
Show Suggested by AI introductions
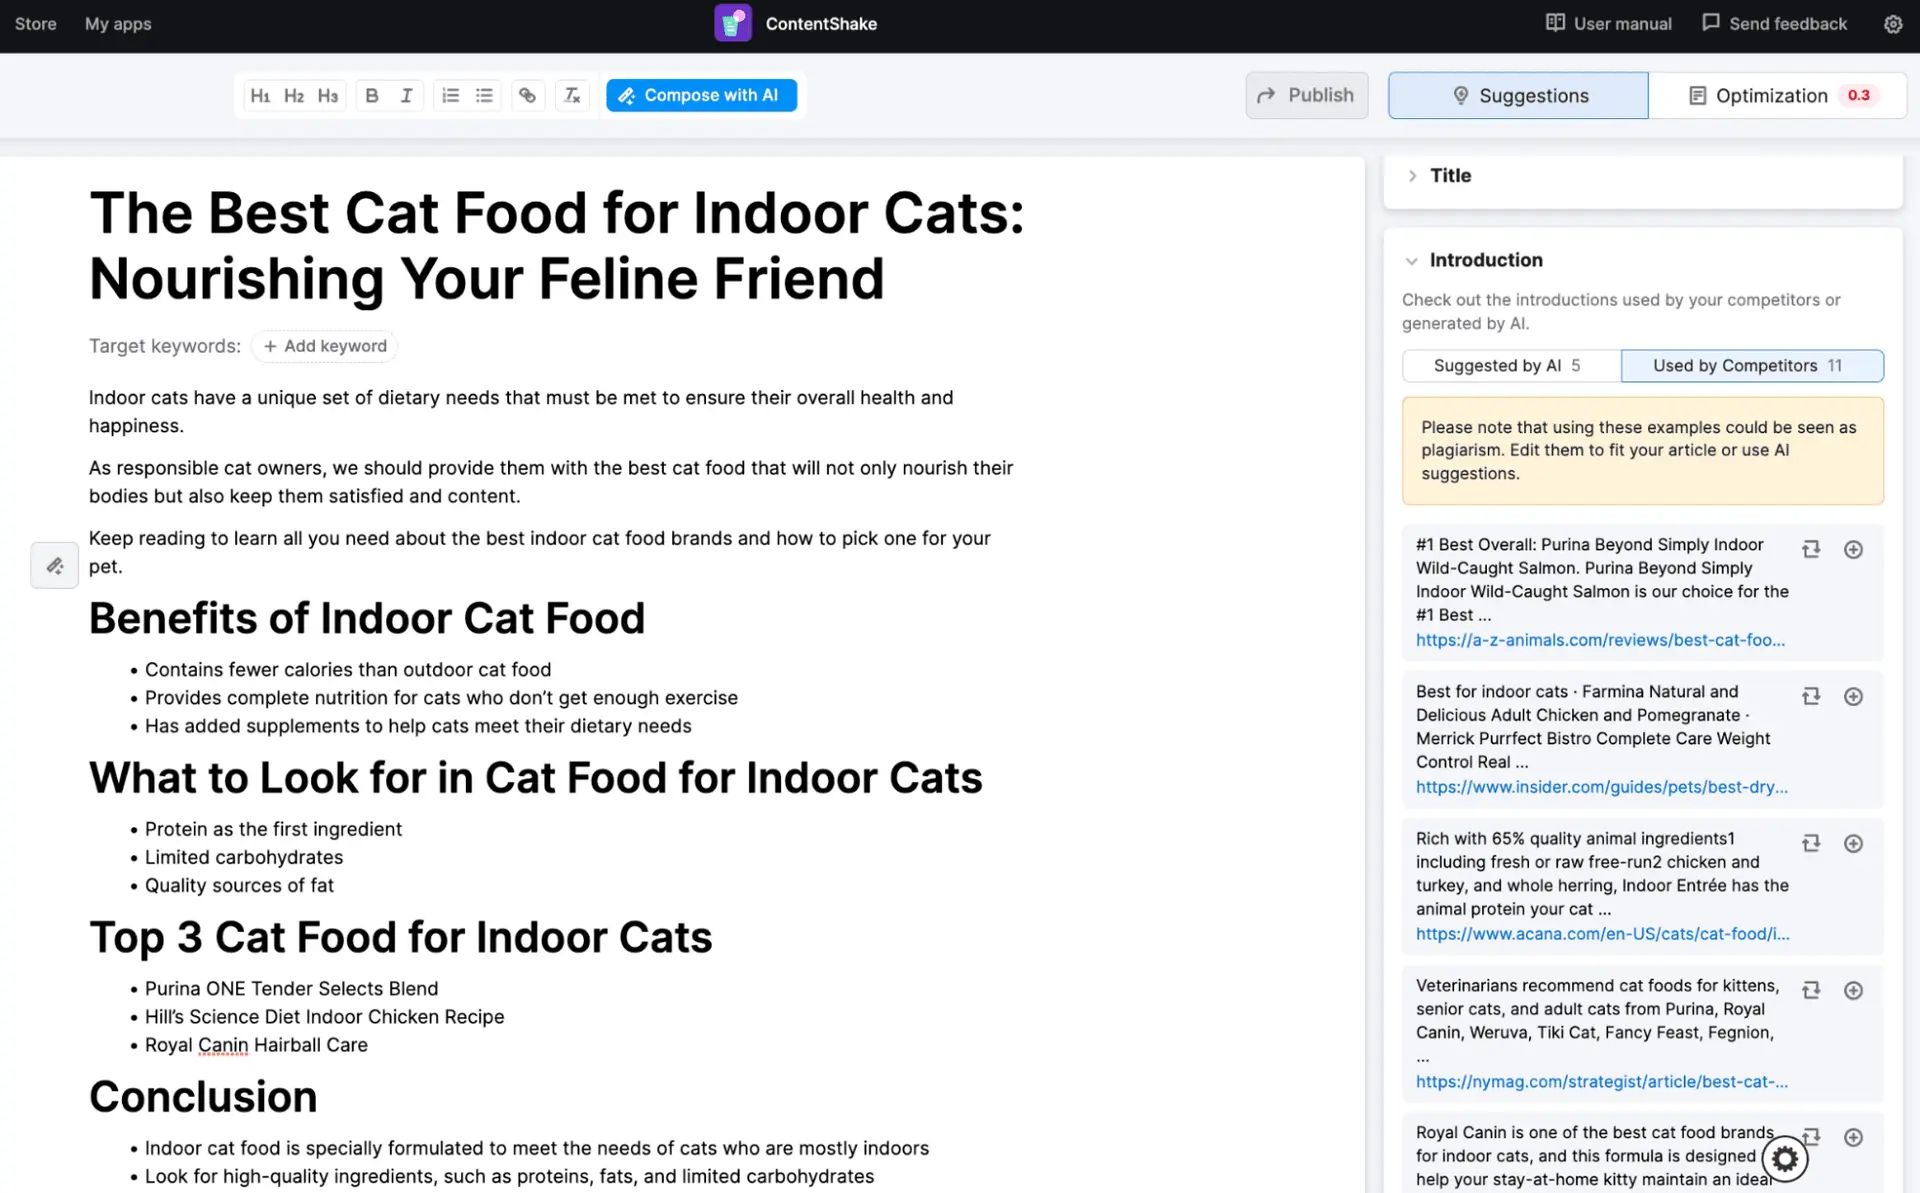[1511, 366]
